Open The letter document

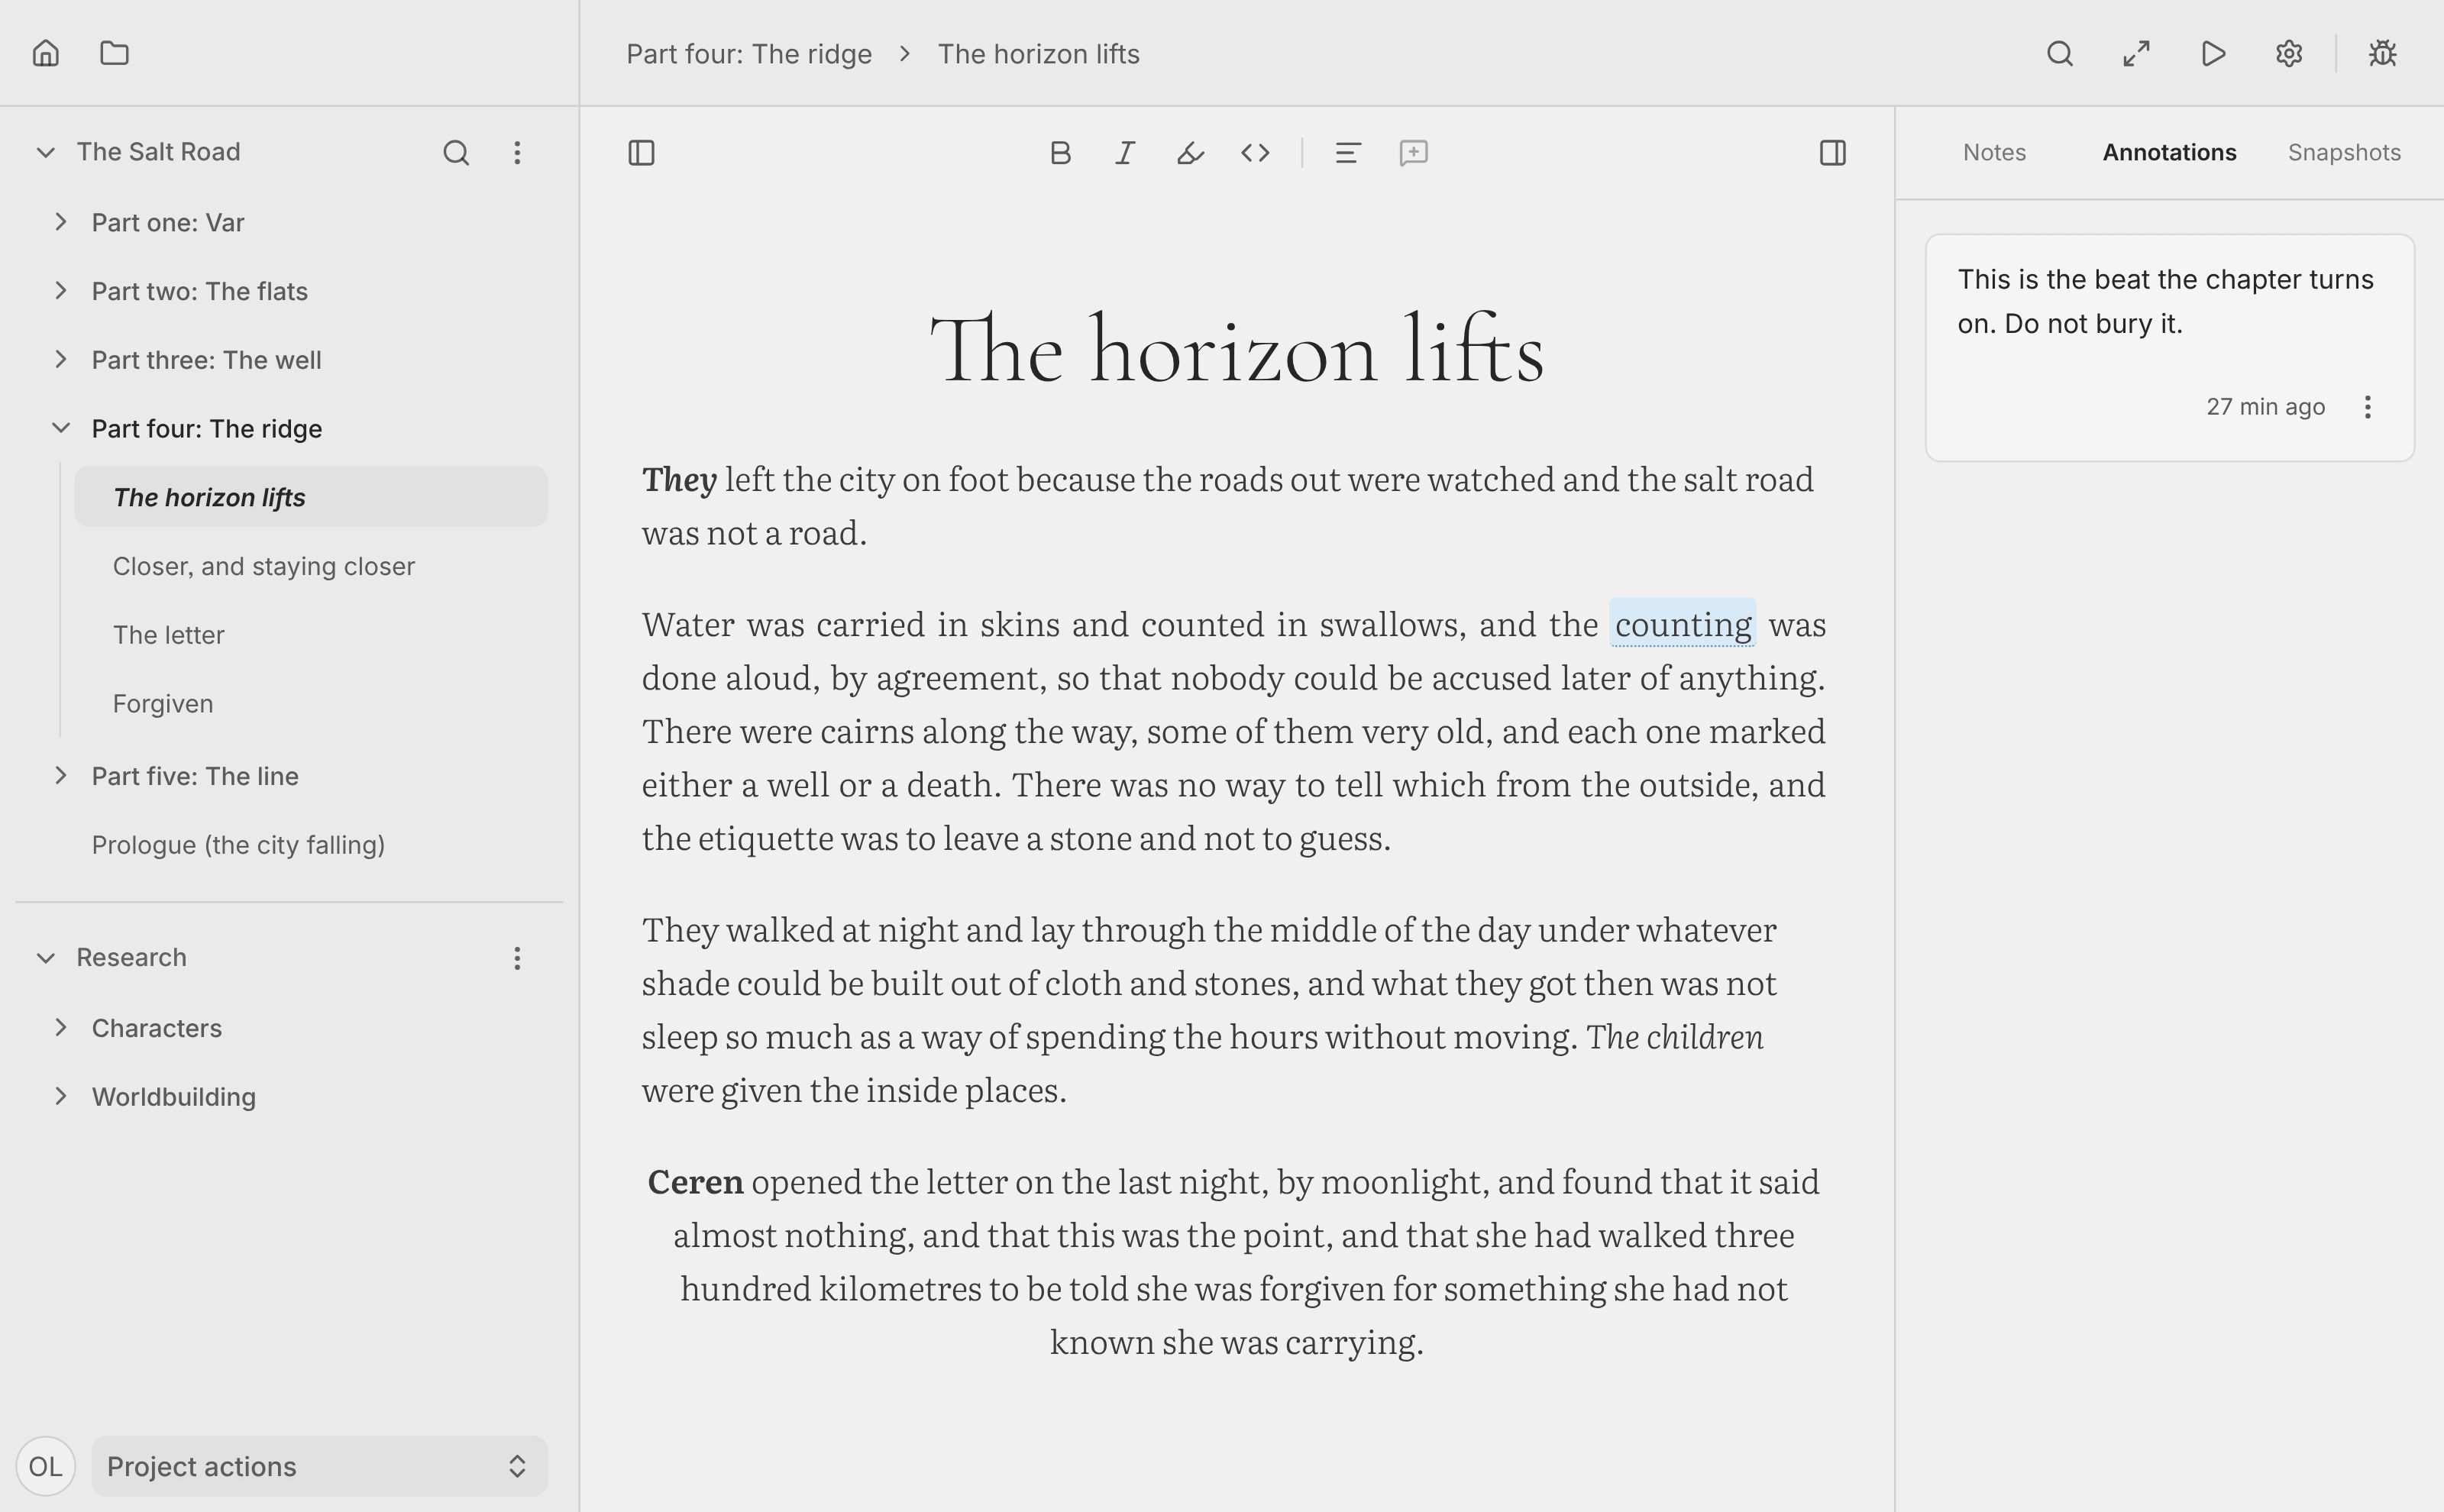[311, 635]
